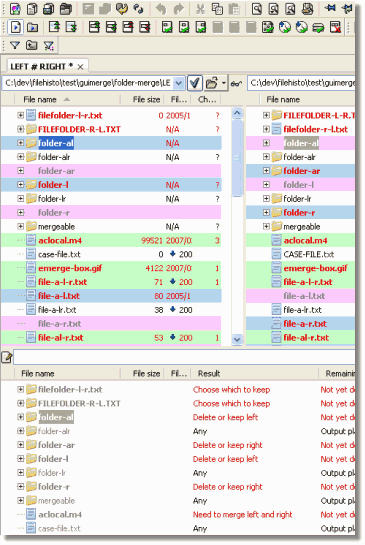Screen dimensions: 365x545
Task: Click the Ch... column header
Action: tap(208, 100)
